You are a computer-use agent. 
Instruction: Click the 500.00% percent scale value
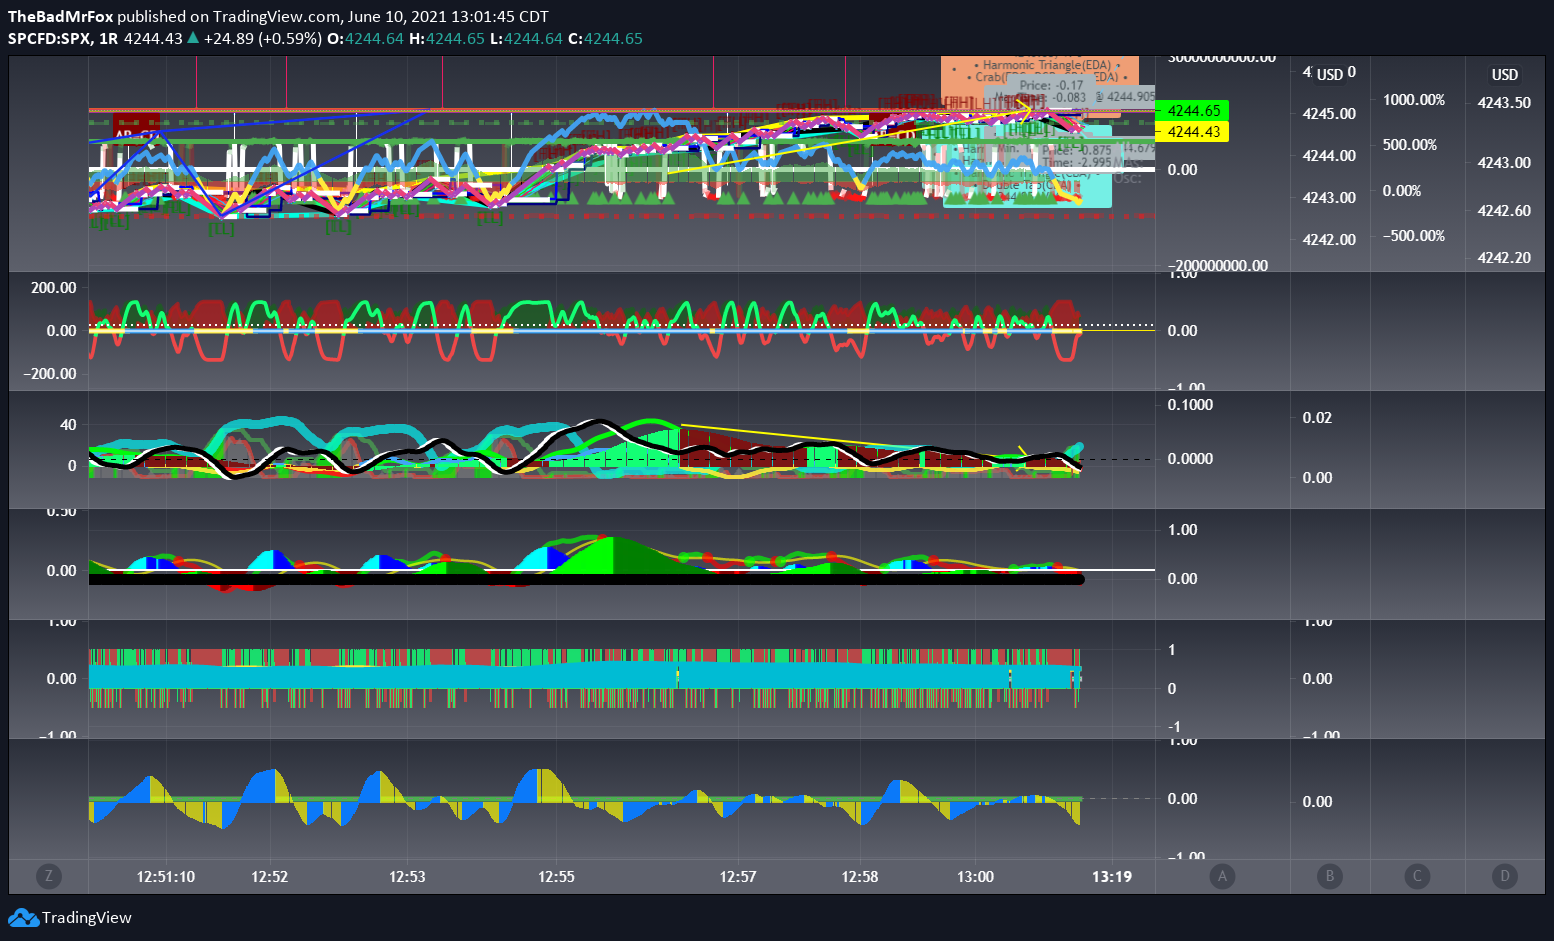point(1410,145)
